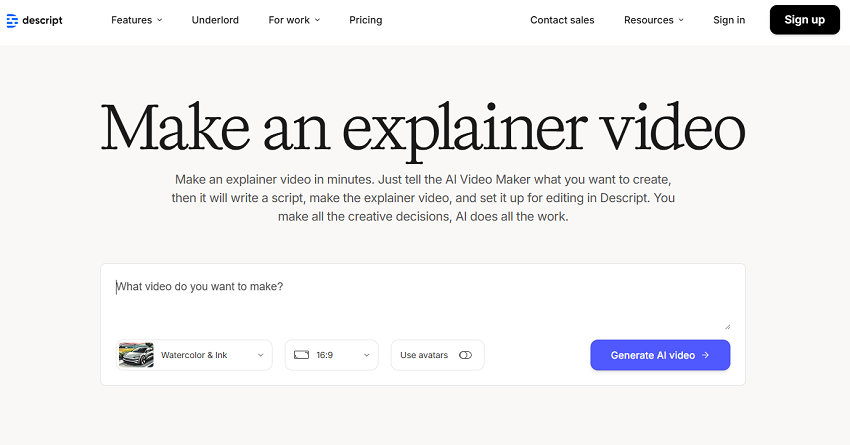
Task: Open the Watercolor & Ink style dropdown
Action: (x=194, y=355)
